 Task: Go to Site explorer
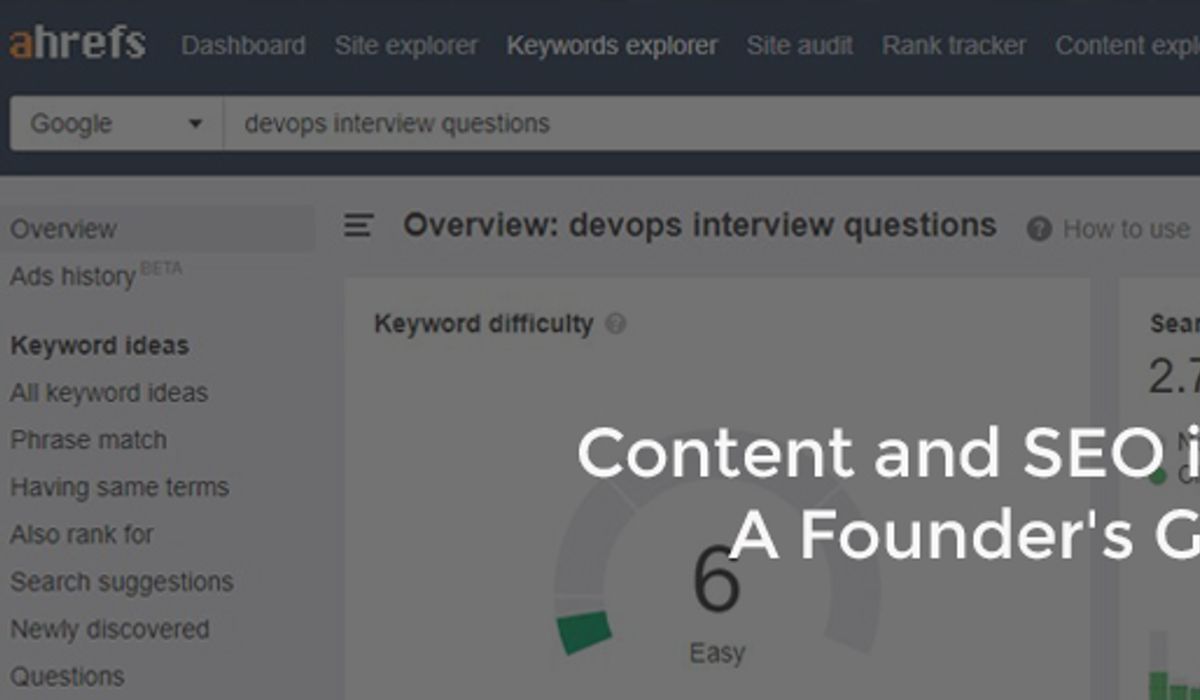coord(406,45)
